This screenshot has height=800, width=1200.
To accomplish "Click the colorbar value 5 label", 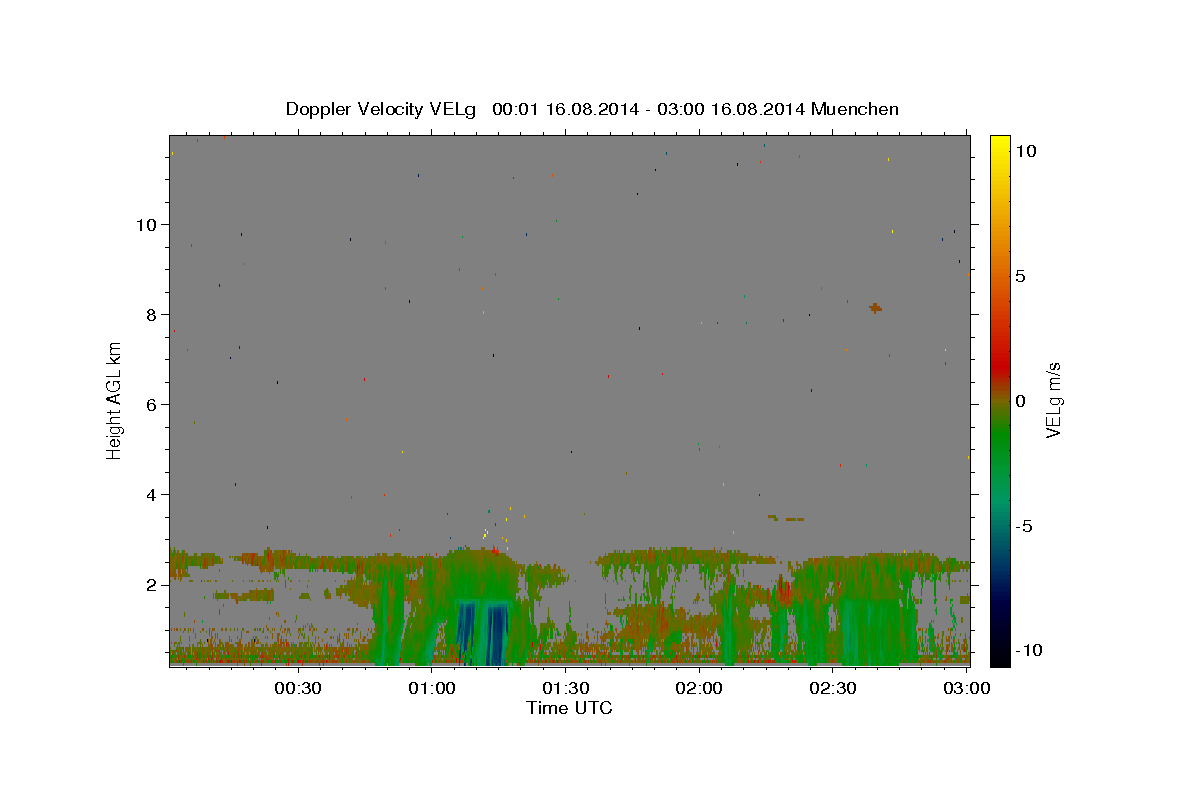I will coord(1020,276).
